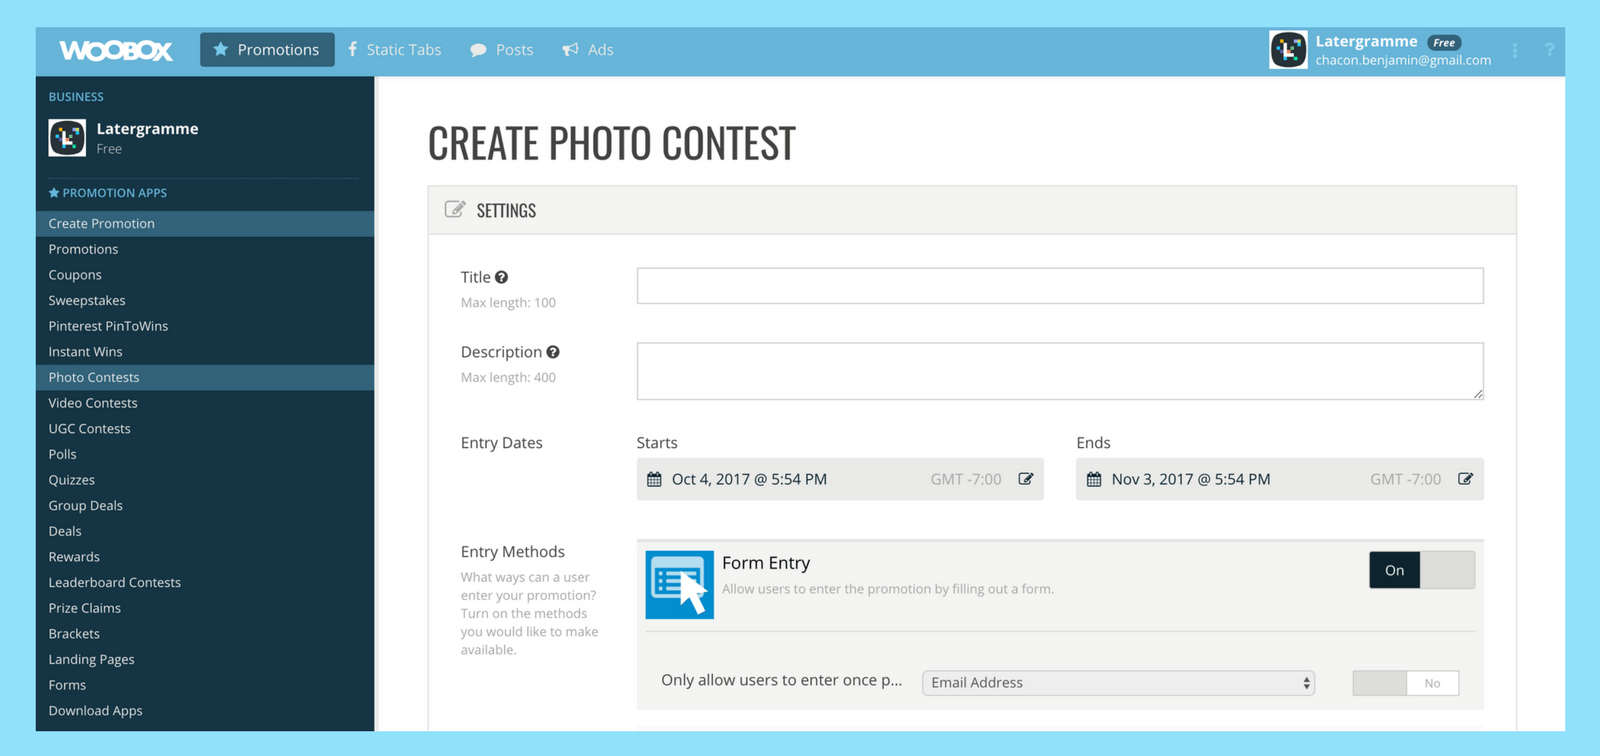Toggle the Form Entry On switch
The width and height of the screenshot is (1600, 756).
[1422, 570]
